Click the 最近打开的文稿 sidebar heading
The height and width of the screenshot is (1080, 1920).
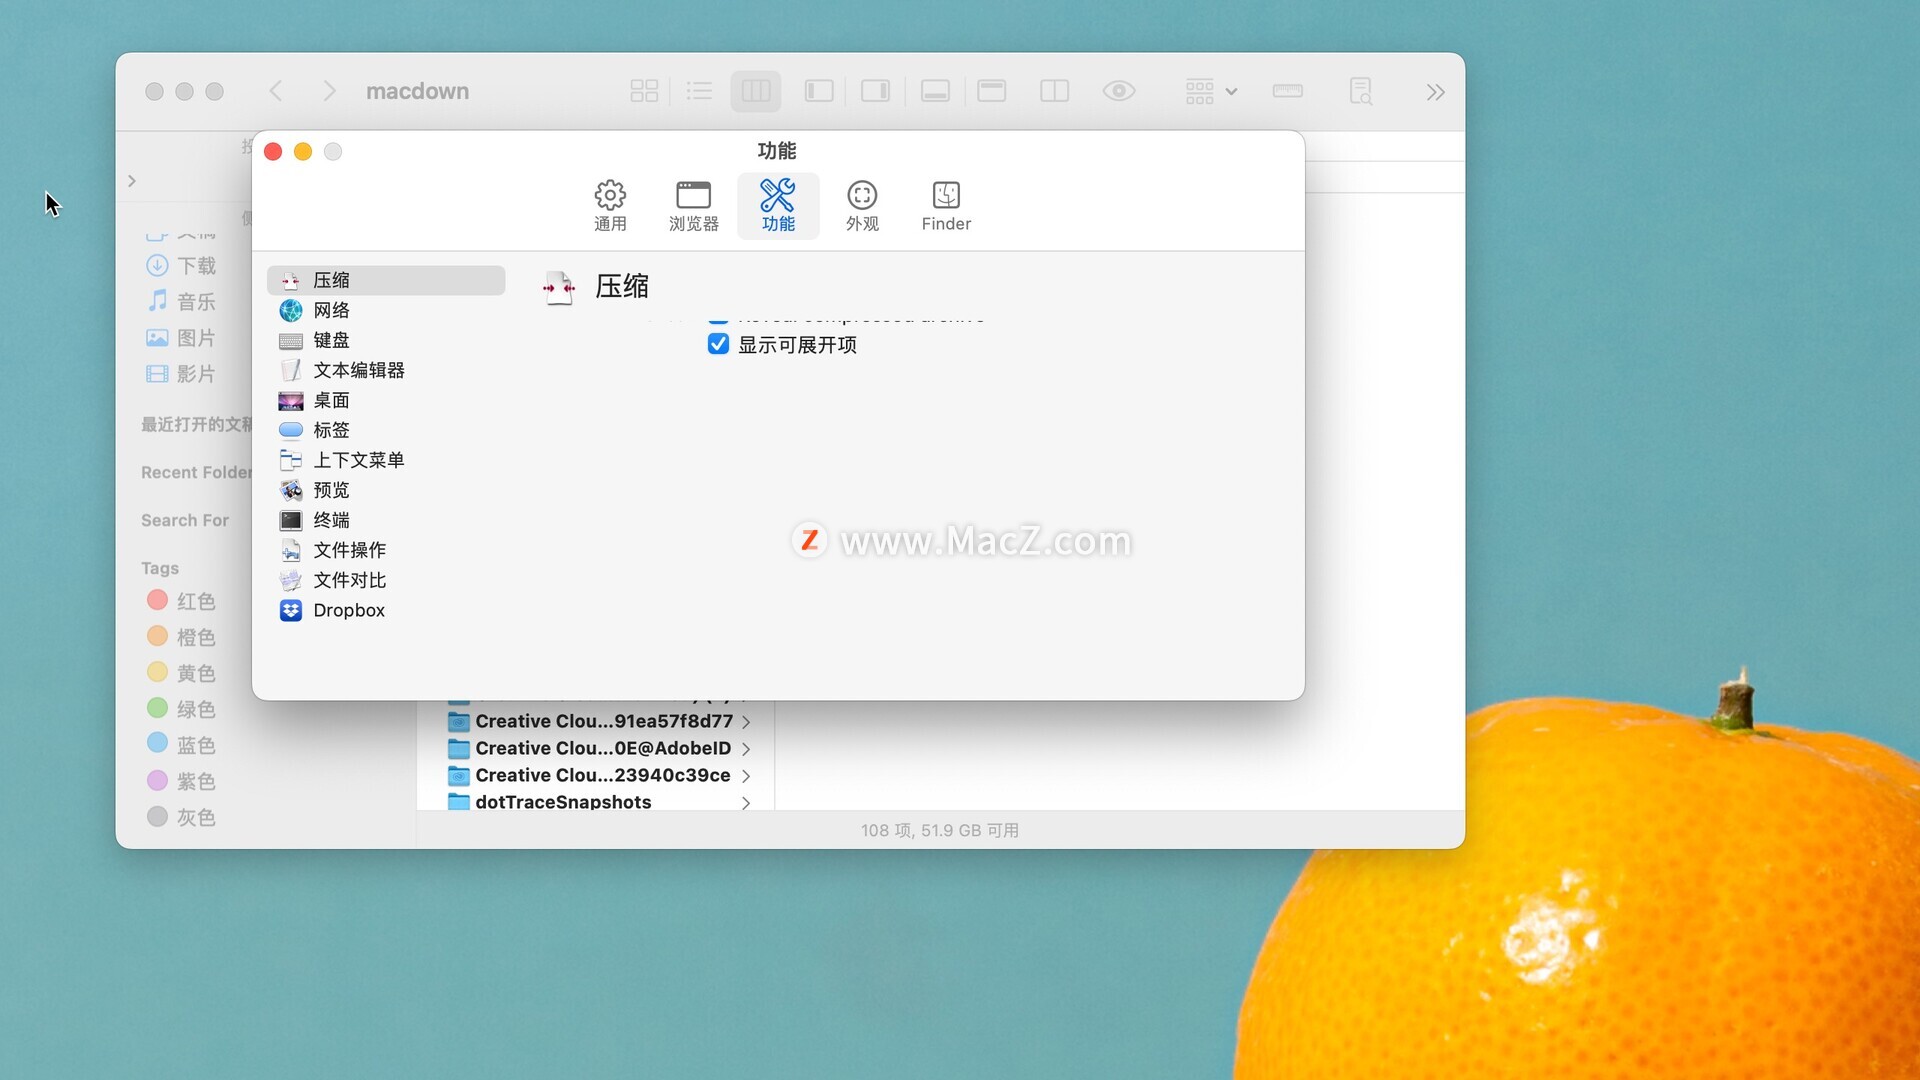196,424
